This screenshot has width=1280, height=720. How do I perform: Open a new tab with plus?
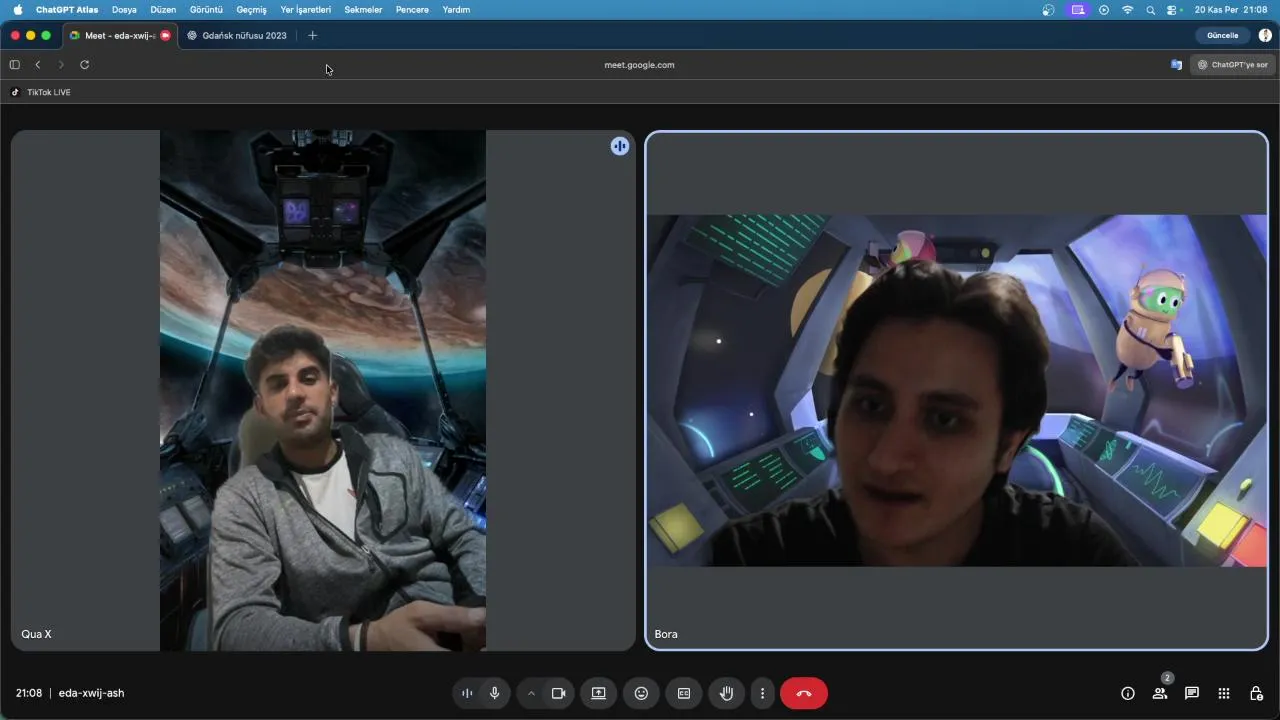(x=312, y=35)
